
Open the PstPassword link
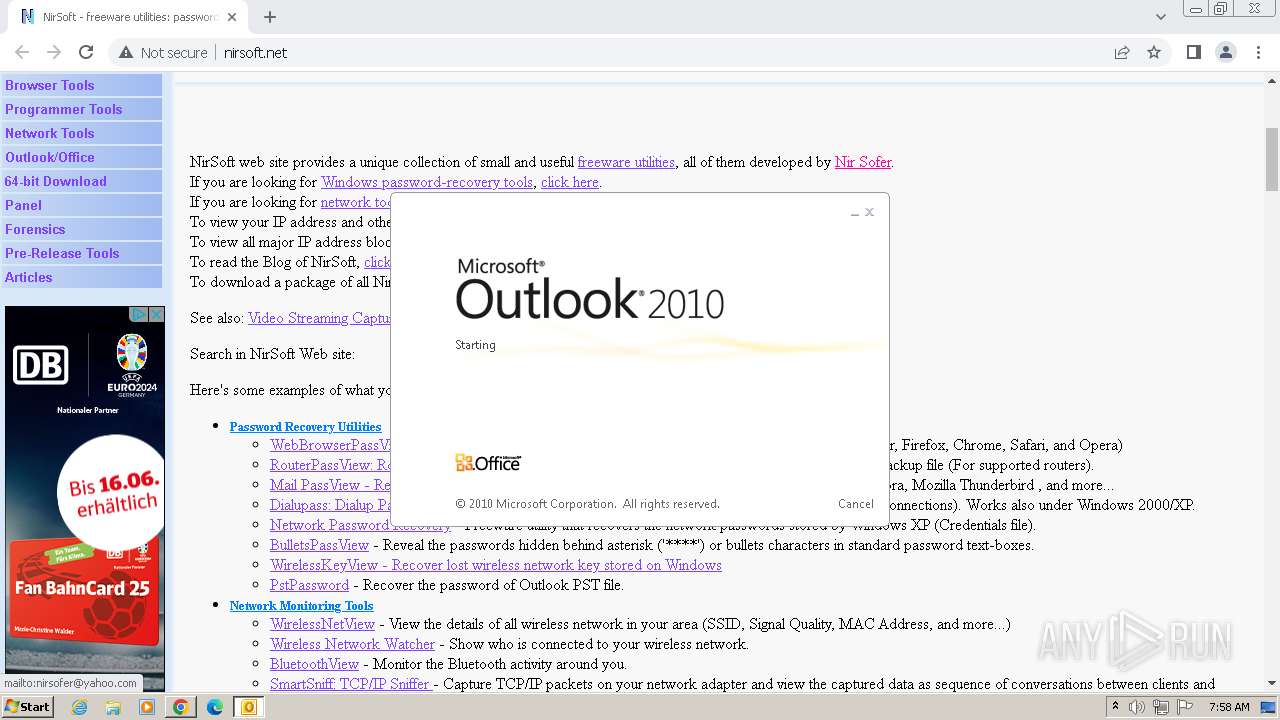pos(309,585)
